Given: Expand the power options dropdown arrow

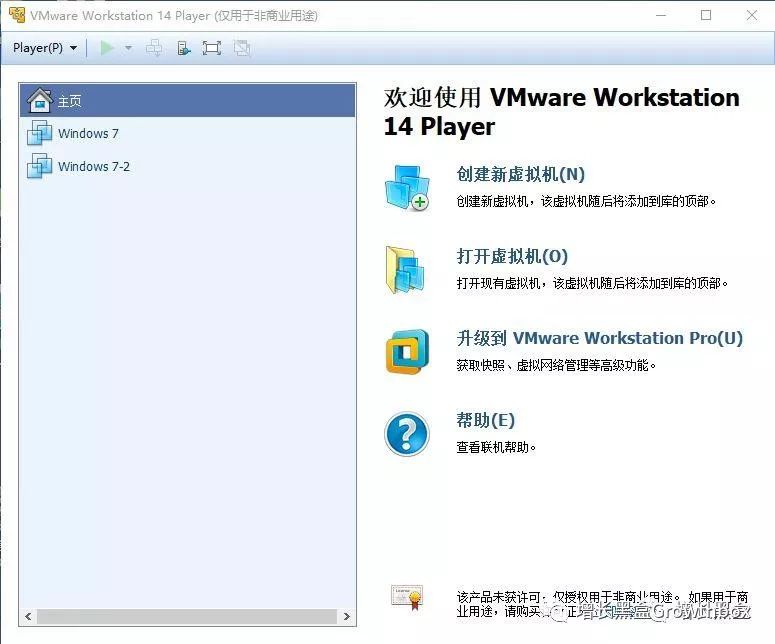Looking at the screenshot, I should 129,48.
